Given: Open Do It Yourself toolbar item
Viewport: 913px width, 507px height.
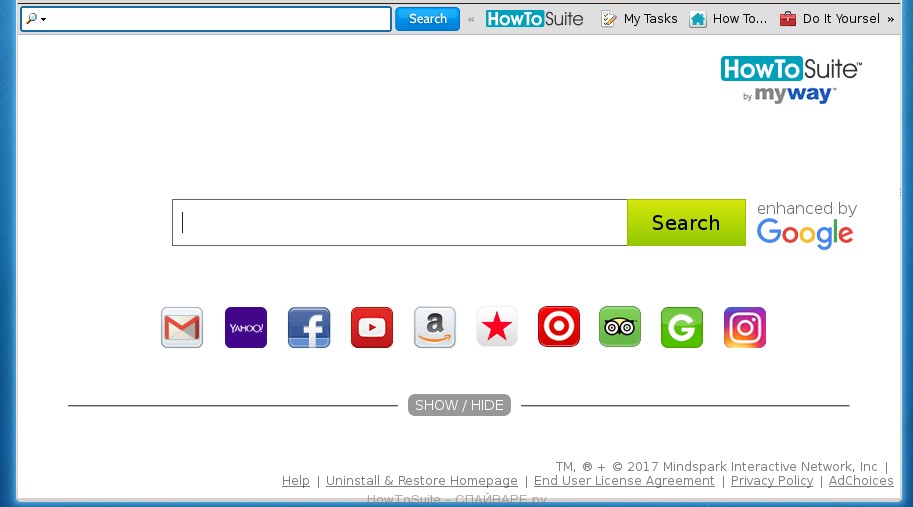Looking at the screenshot, I should [x=830, y=19].
